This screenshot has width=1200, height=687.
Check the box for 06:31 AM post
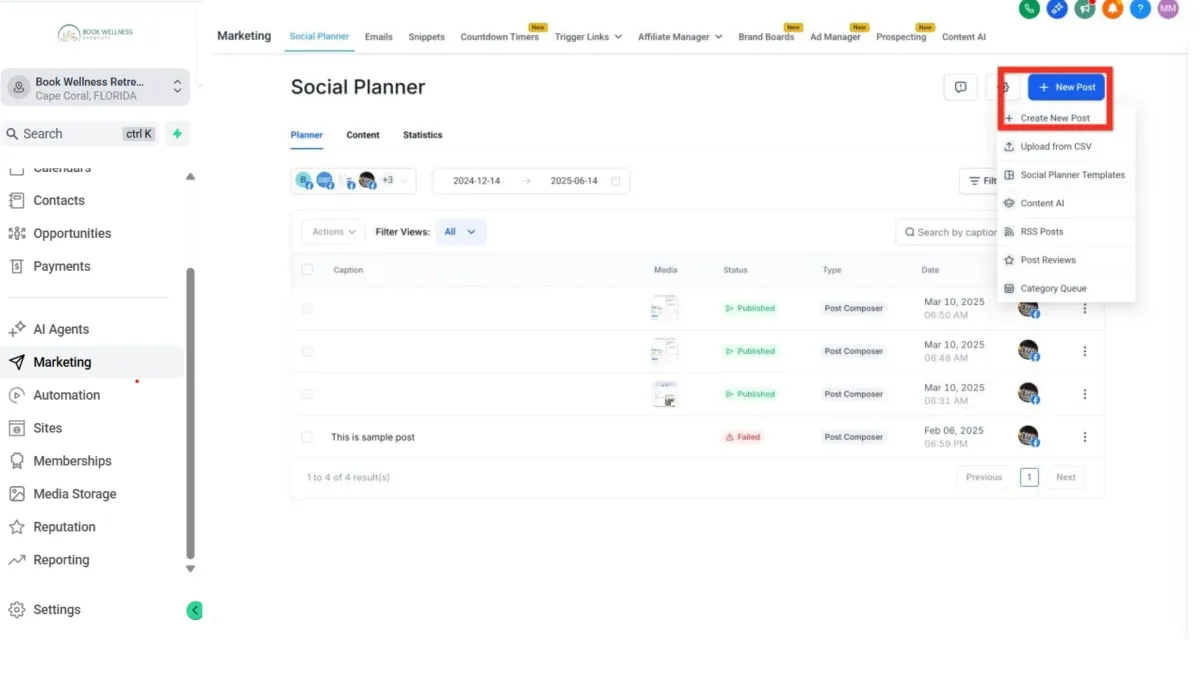pyautogui.click(x=307, y=394)
